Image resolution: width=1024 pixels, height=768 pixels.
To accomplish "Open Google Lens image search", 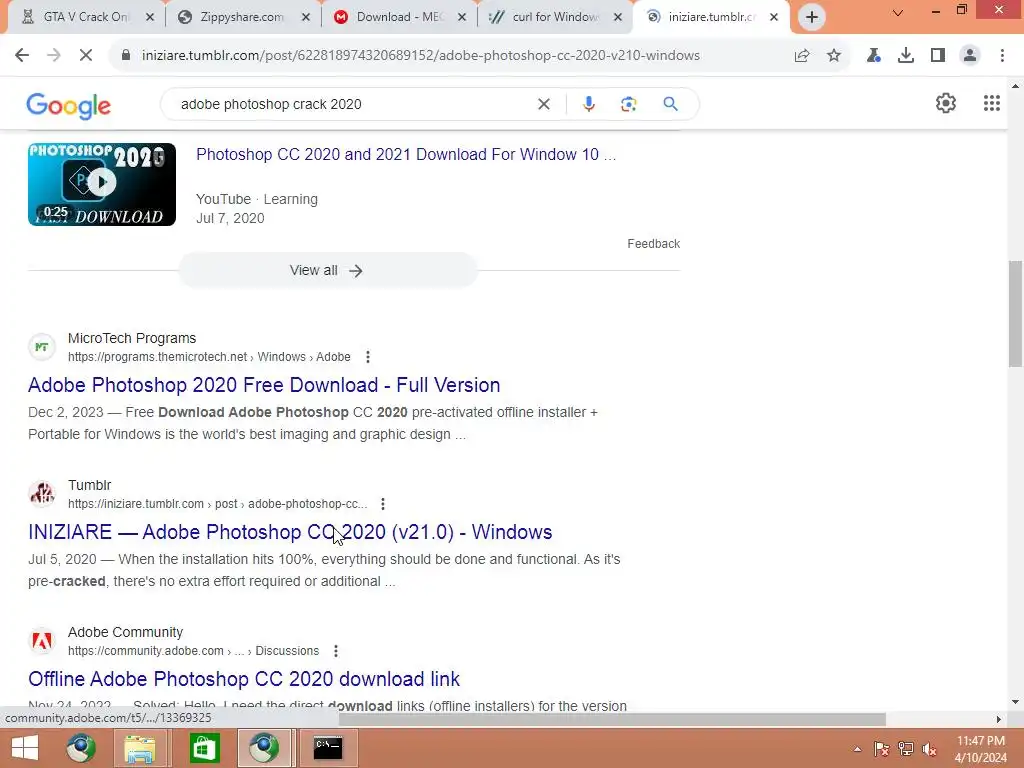I will (x=628, y=104).
